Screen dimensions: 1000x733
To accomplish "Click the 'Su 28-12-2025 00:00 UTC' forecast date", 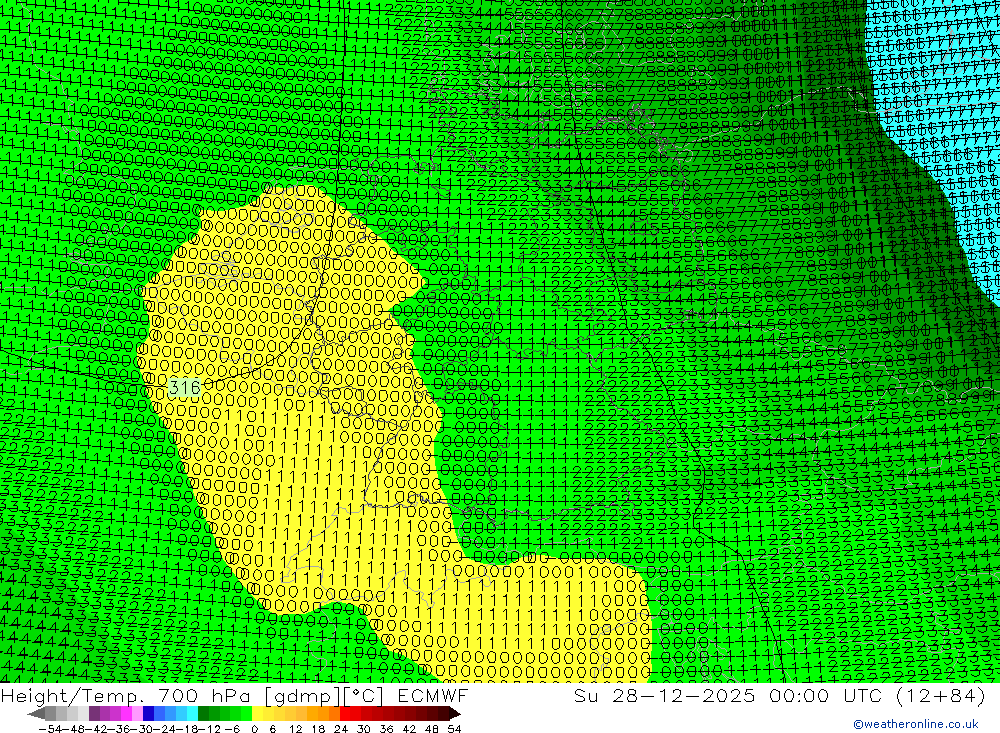I will [x=728, y=695].
